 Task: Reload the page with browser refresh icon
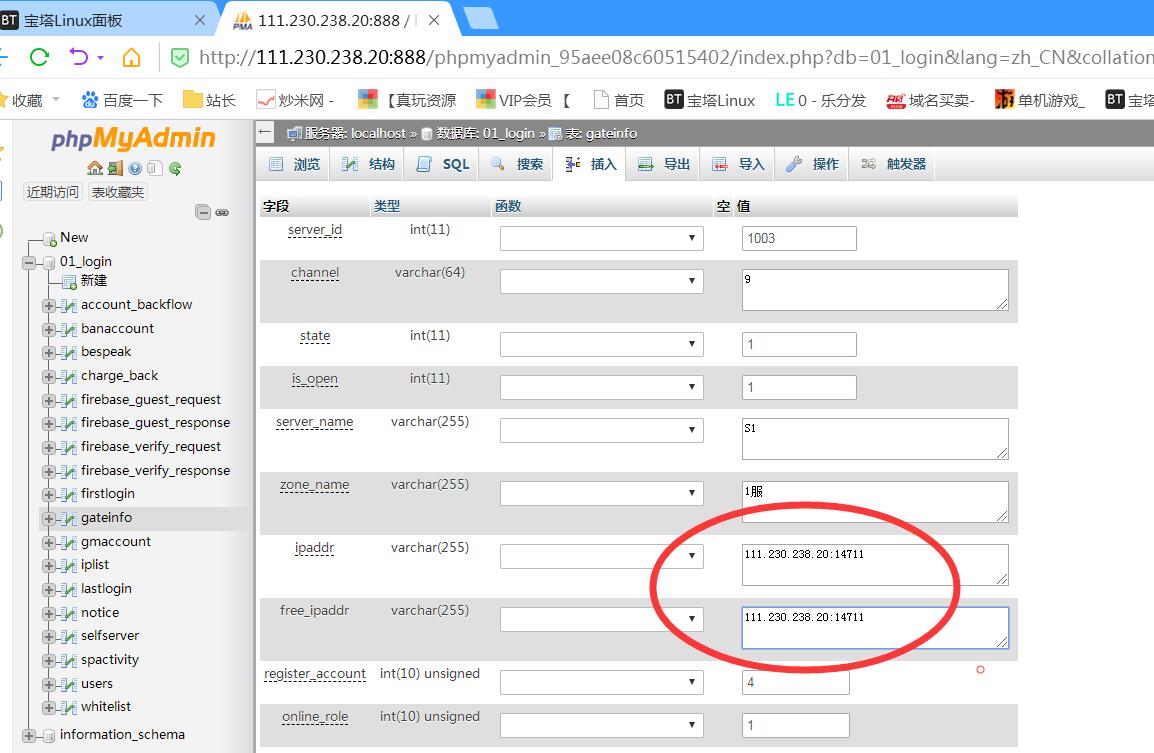pyautogui.click(x=39, y=57)
